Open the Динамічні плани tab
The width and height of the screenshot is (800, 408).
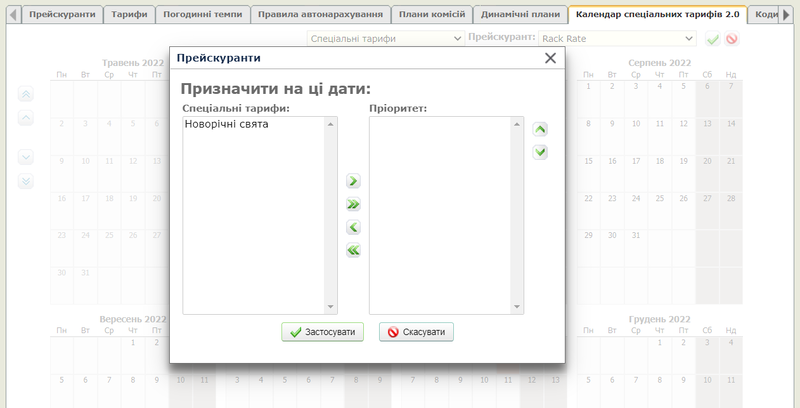click(x=520, y=15)
